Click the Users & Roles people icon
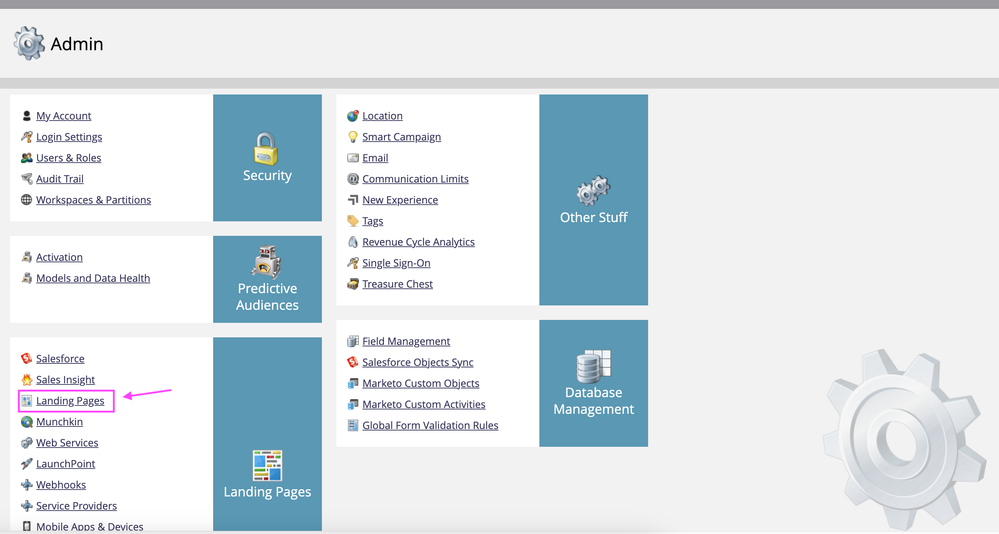The image size is (999, 534). coord(26,158)
